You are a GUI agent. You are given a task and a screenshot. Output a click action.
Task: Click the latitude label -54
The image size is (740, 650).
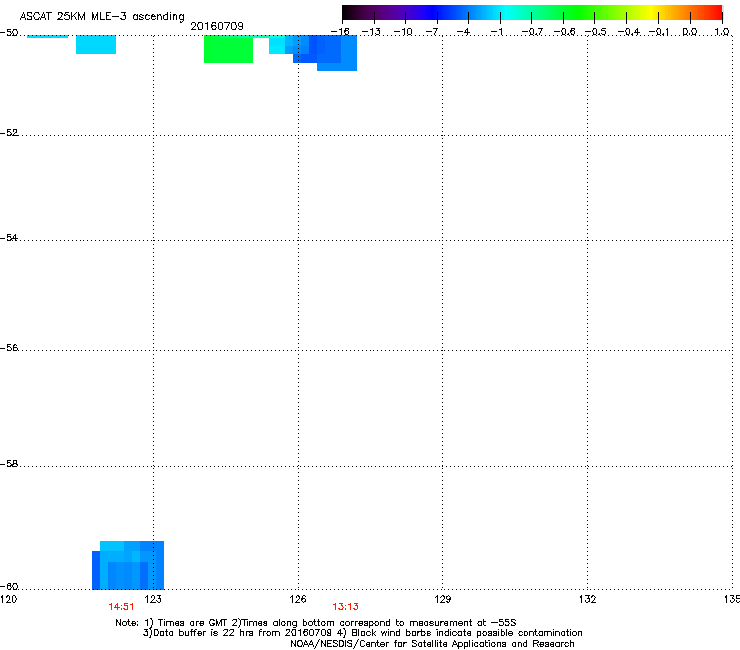[x=9, y=238]
